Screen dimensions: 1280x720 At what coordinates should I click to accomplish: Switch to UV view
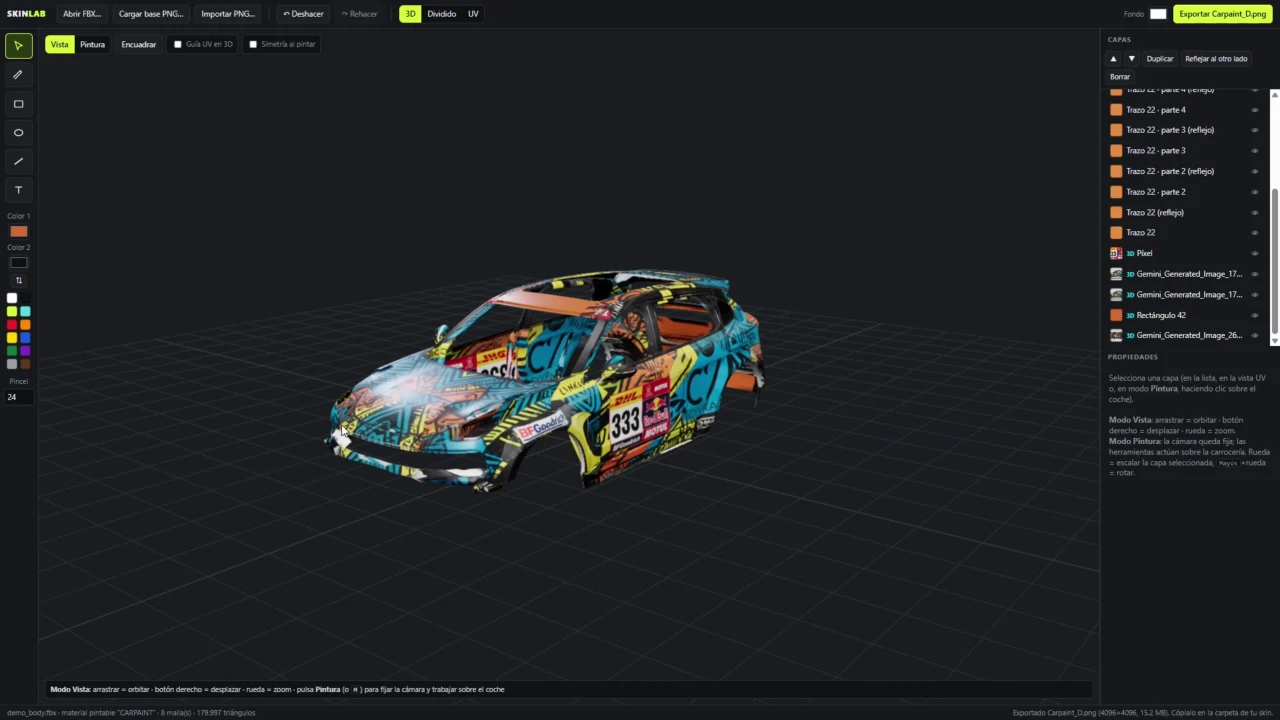pyautogui.click(x=473, y=14)
